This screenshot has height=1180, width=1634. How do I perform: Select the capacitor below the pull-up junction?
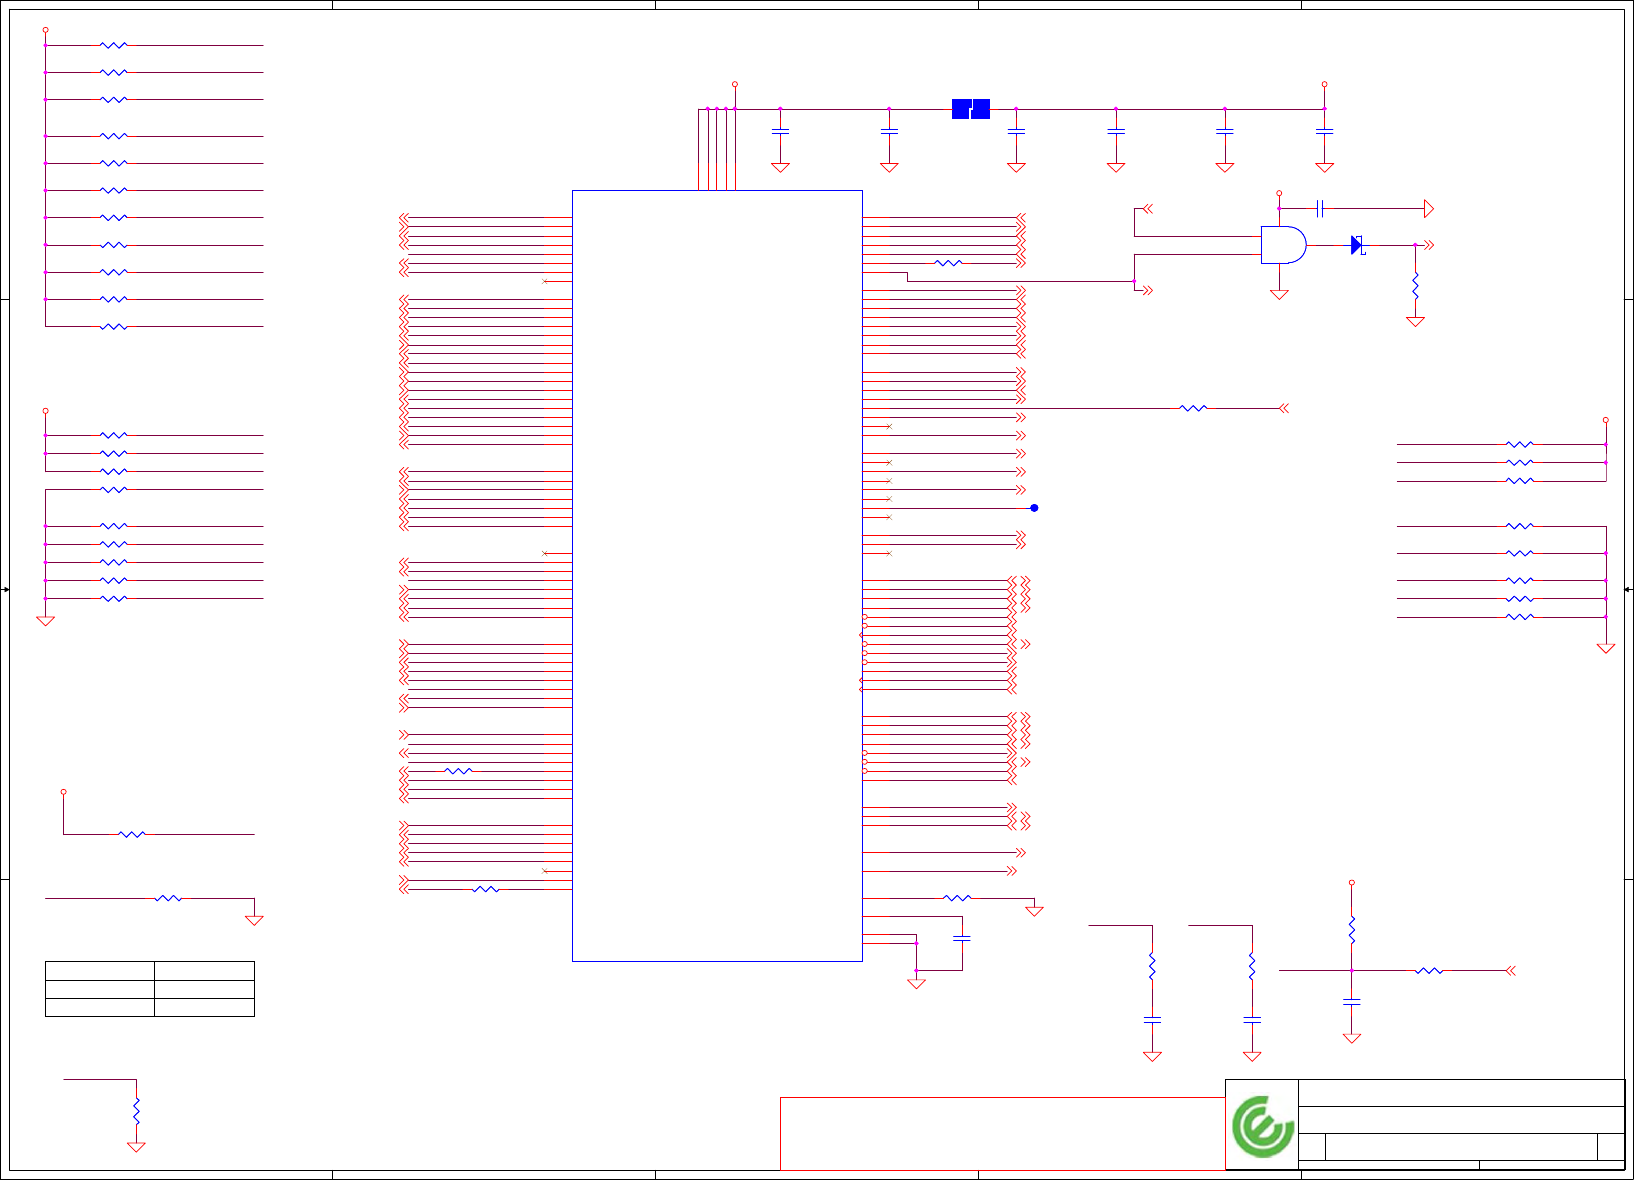click(1352, 1002)
